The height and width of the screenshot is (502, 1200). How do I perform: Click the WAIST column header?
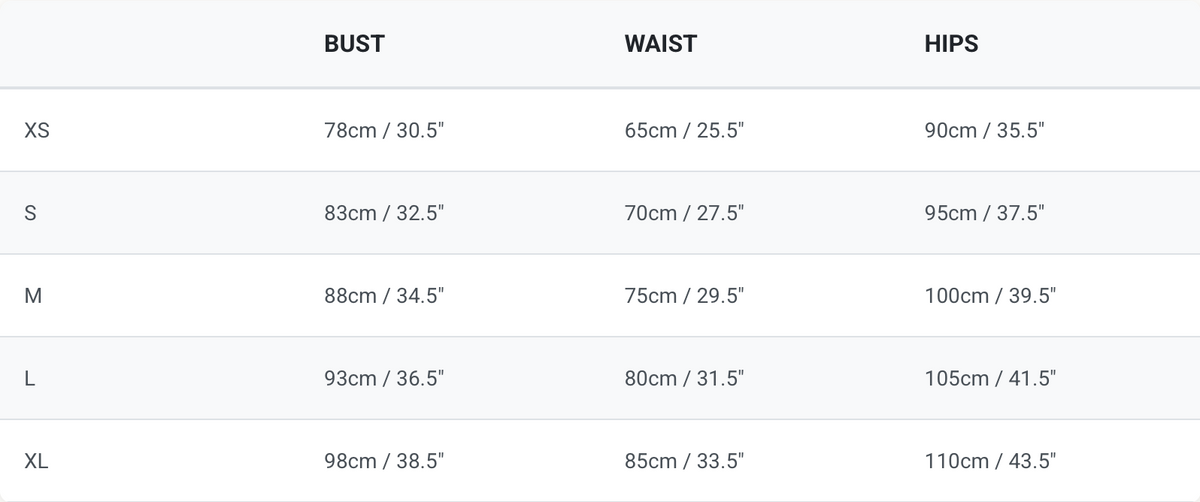click(660, 44)
